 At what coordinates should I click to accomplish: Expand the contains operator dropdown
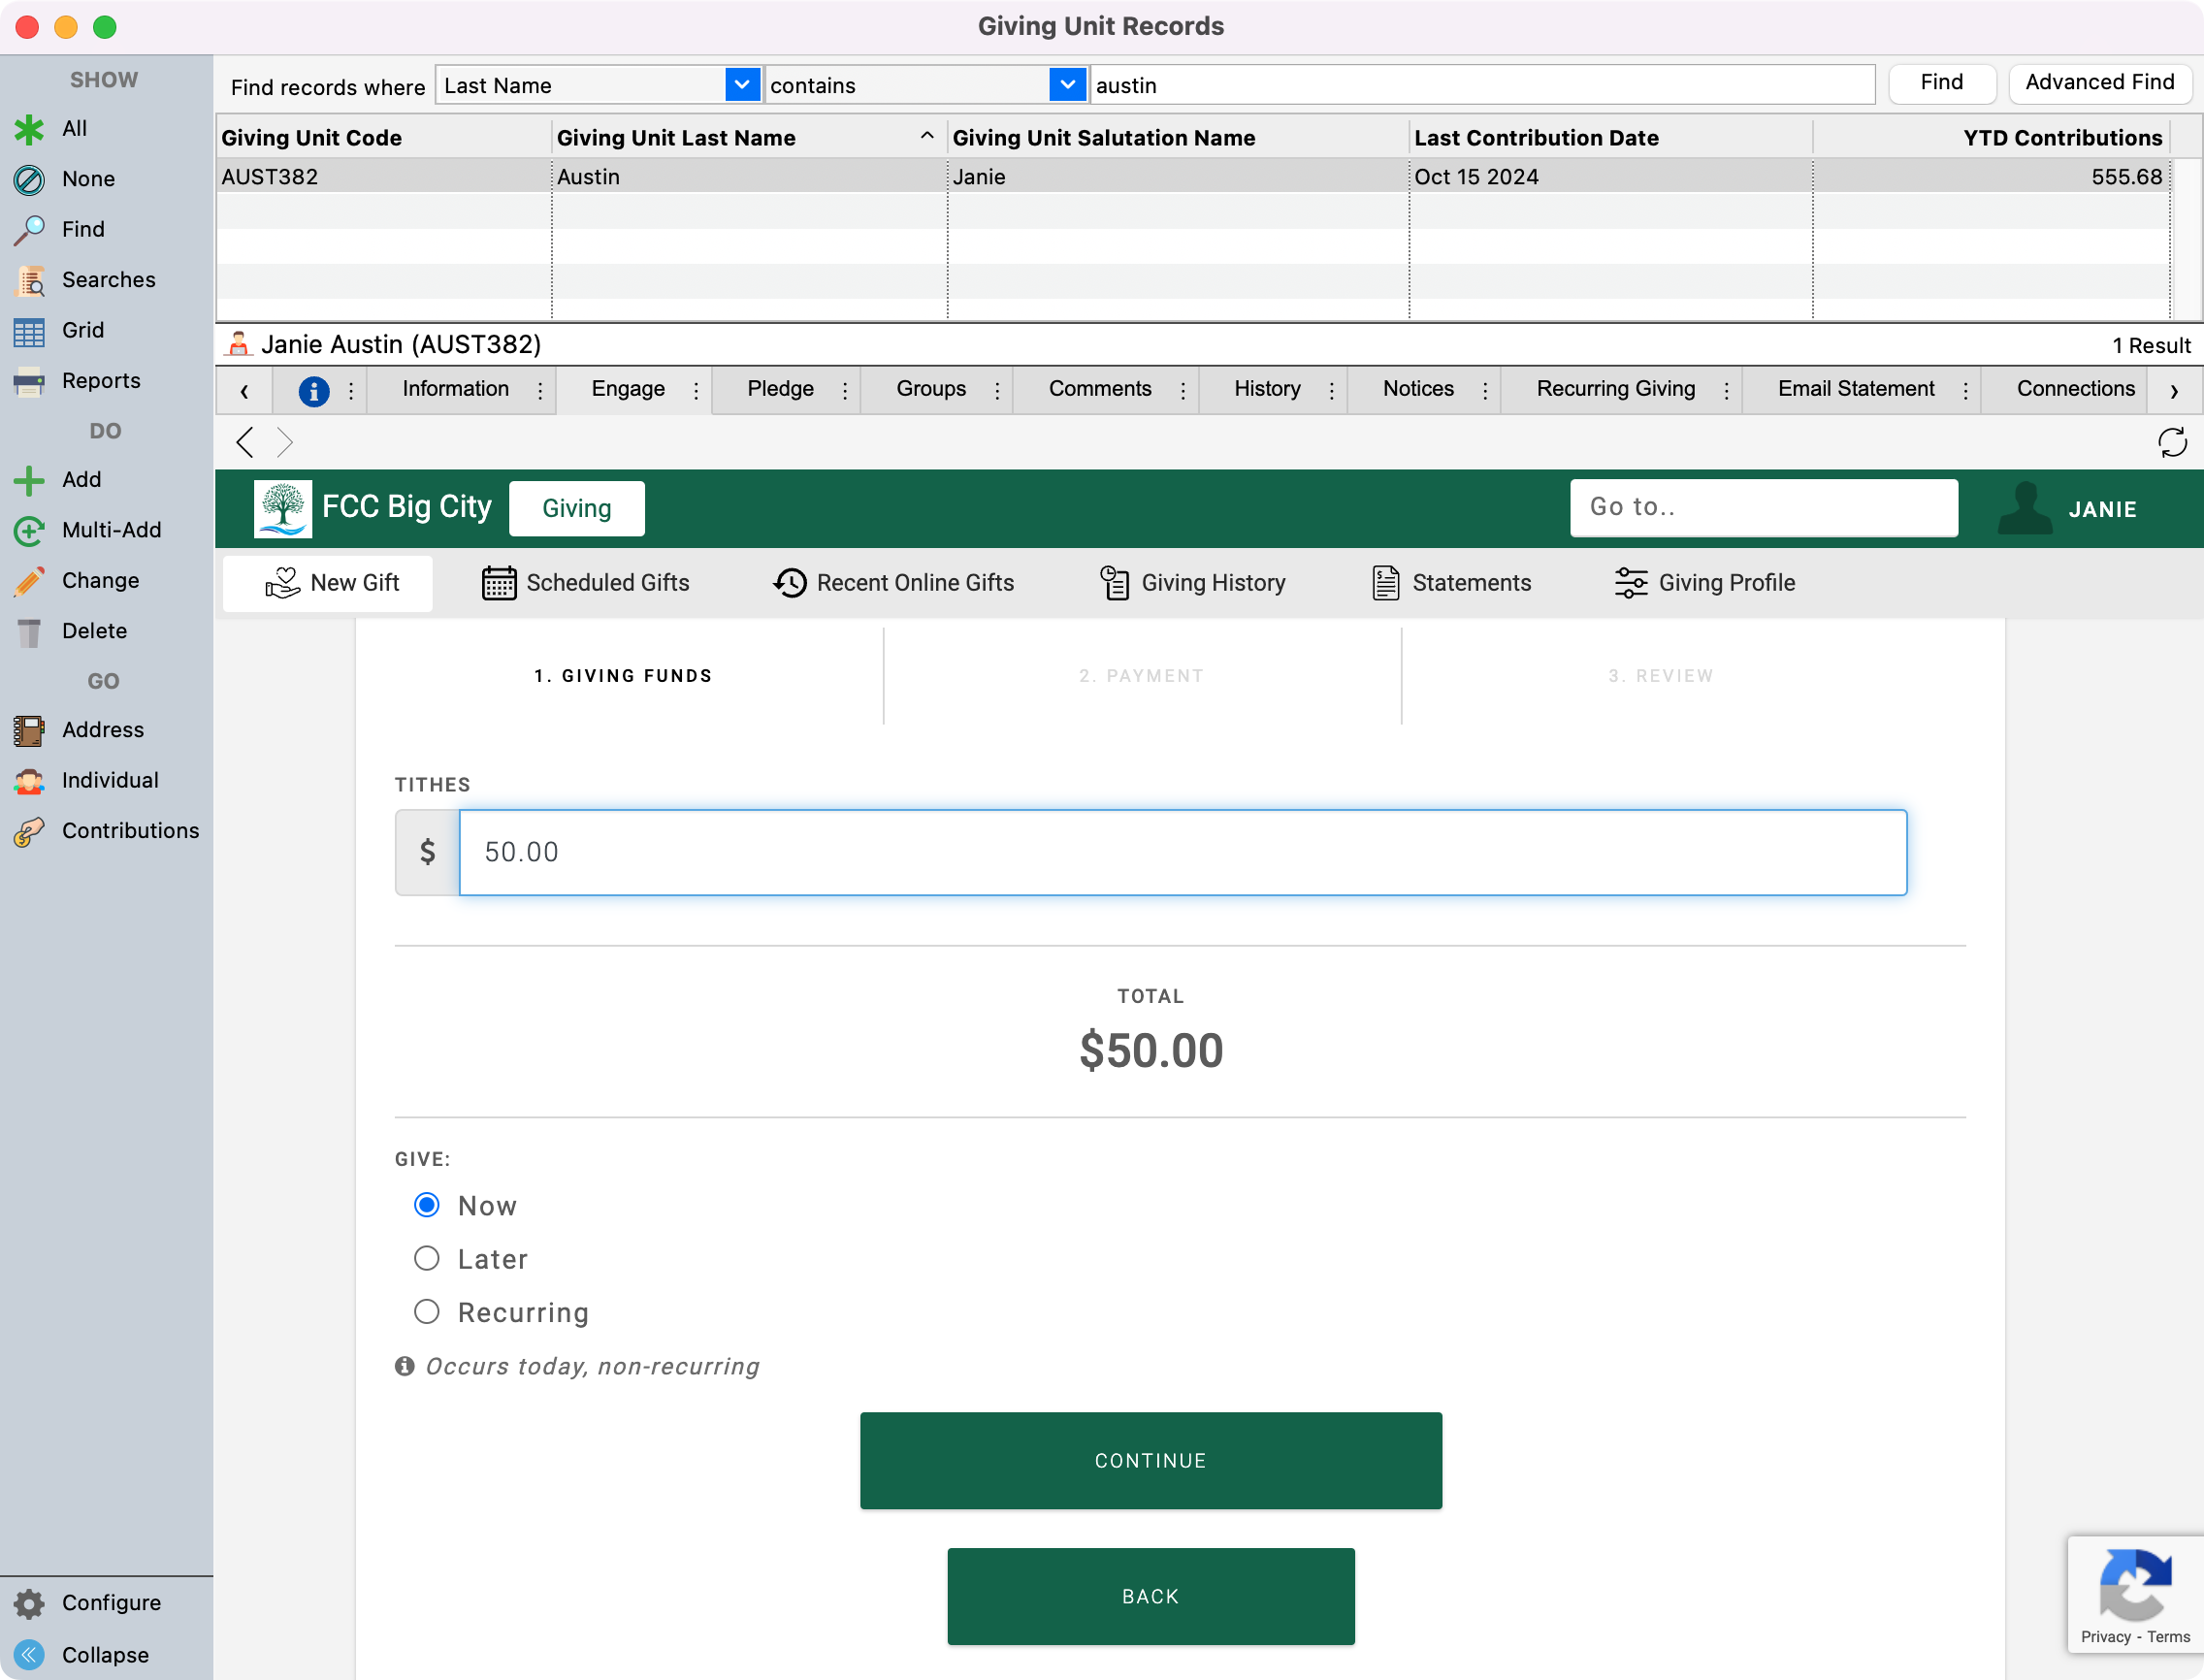1067,85
